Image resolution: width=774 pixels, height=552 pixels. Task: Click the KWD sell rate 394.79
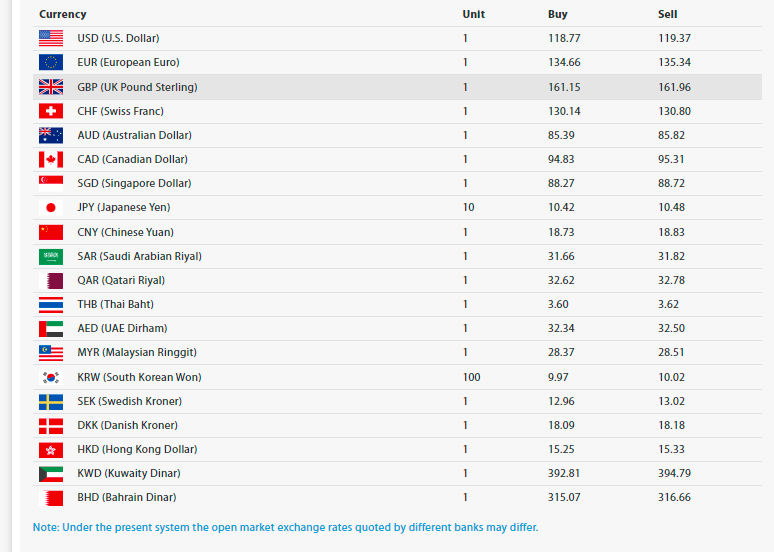(x=674, y=473)
